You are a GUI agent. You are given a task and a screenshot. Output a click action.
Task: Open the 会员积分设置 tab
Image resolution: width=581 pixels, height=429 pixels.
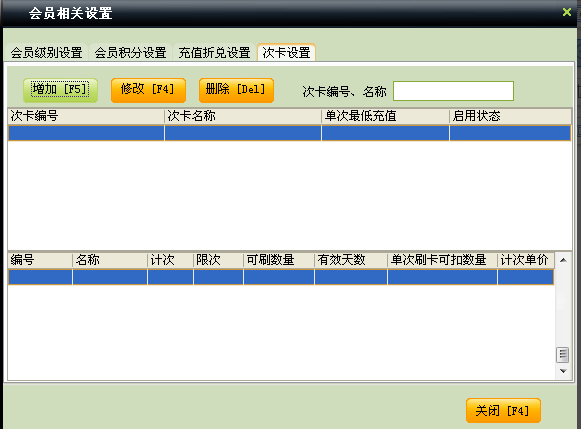click(130, 52)
